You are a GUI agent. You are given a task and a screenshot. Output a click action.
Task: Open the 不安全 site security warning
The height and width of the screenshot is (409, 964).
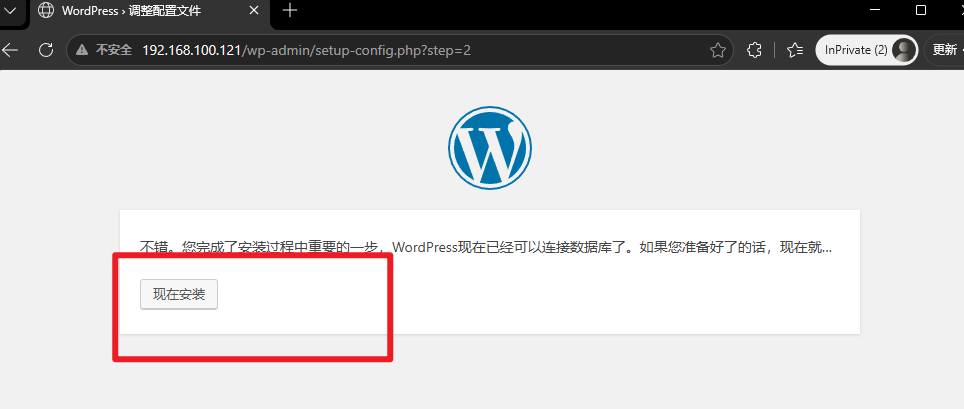(104, 50)
